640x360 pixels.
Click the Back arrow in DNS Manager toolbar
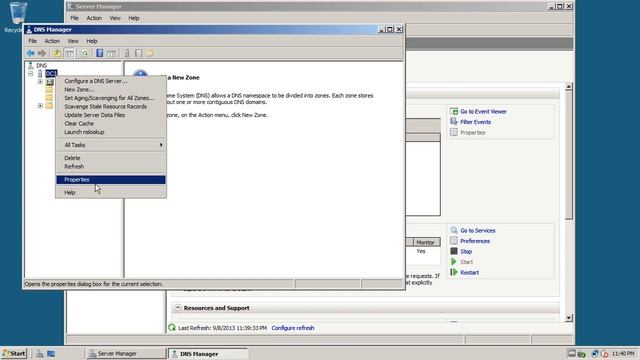31,53
